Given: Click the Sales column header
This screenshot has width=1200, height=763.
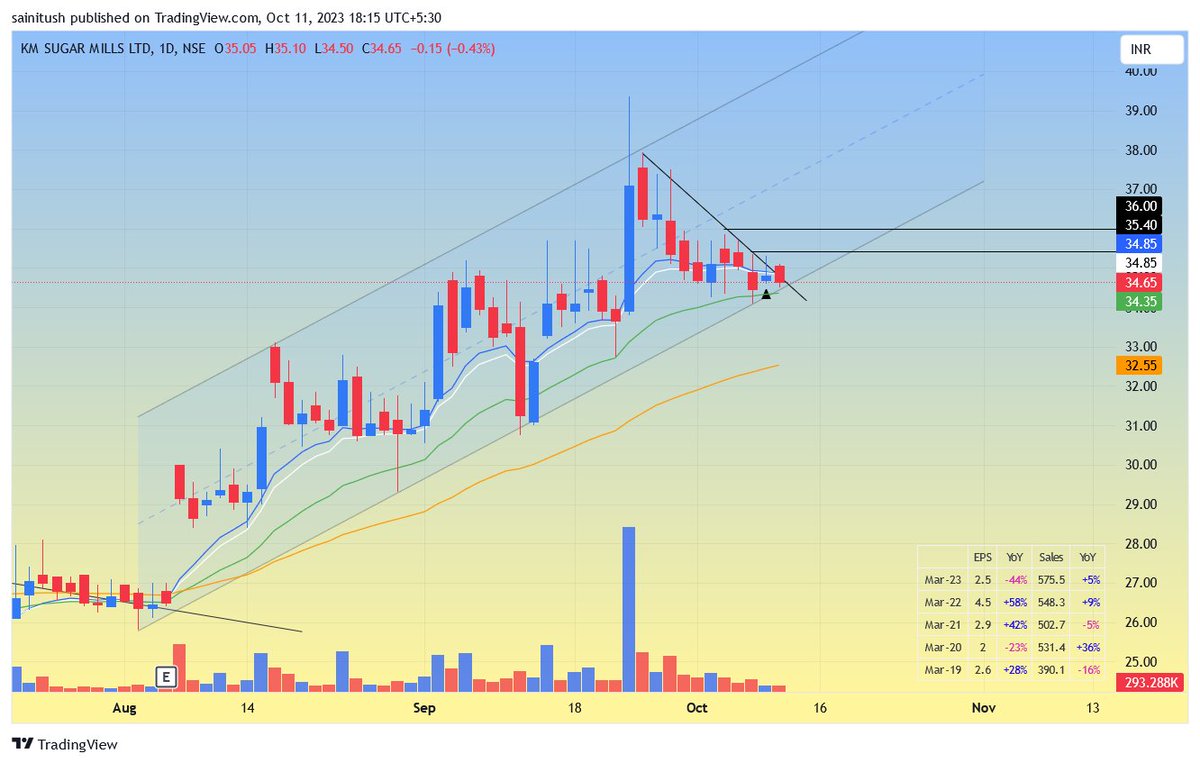Looking at the screenshot, I should pyautogui.click(x=1051, y=557).
